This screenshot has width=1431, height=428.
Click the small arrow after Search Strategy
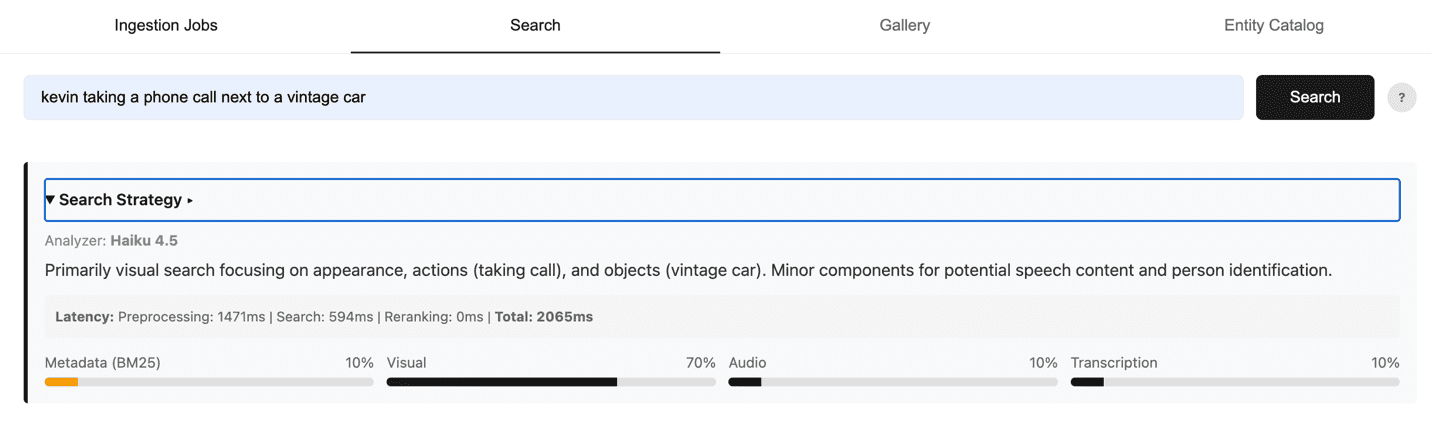pos(190,201)
